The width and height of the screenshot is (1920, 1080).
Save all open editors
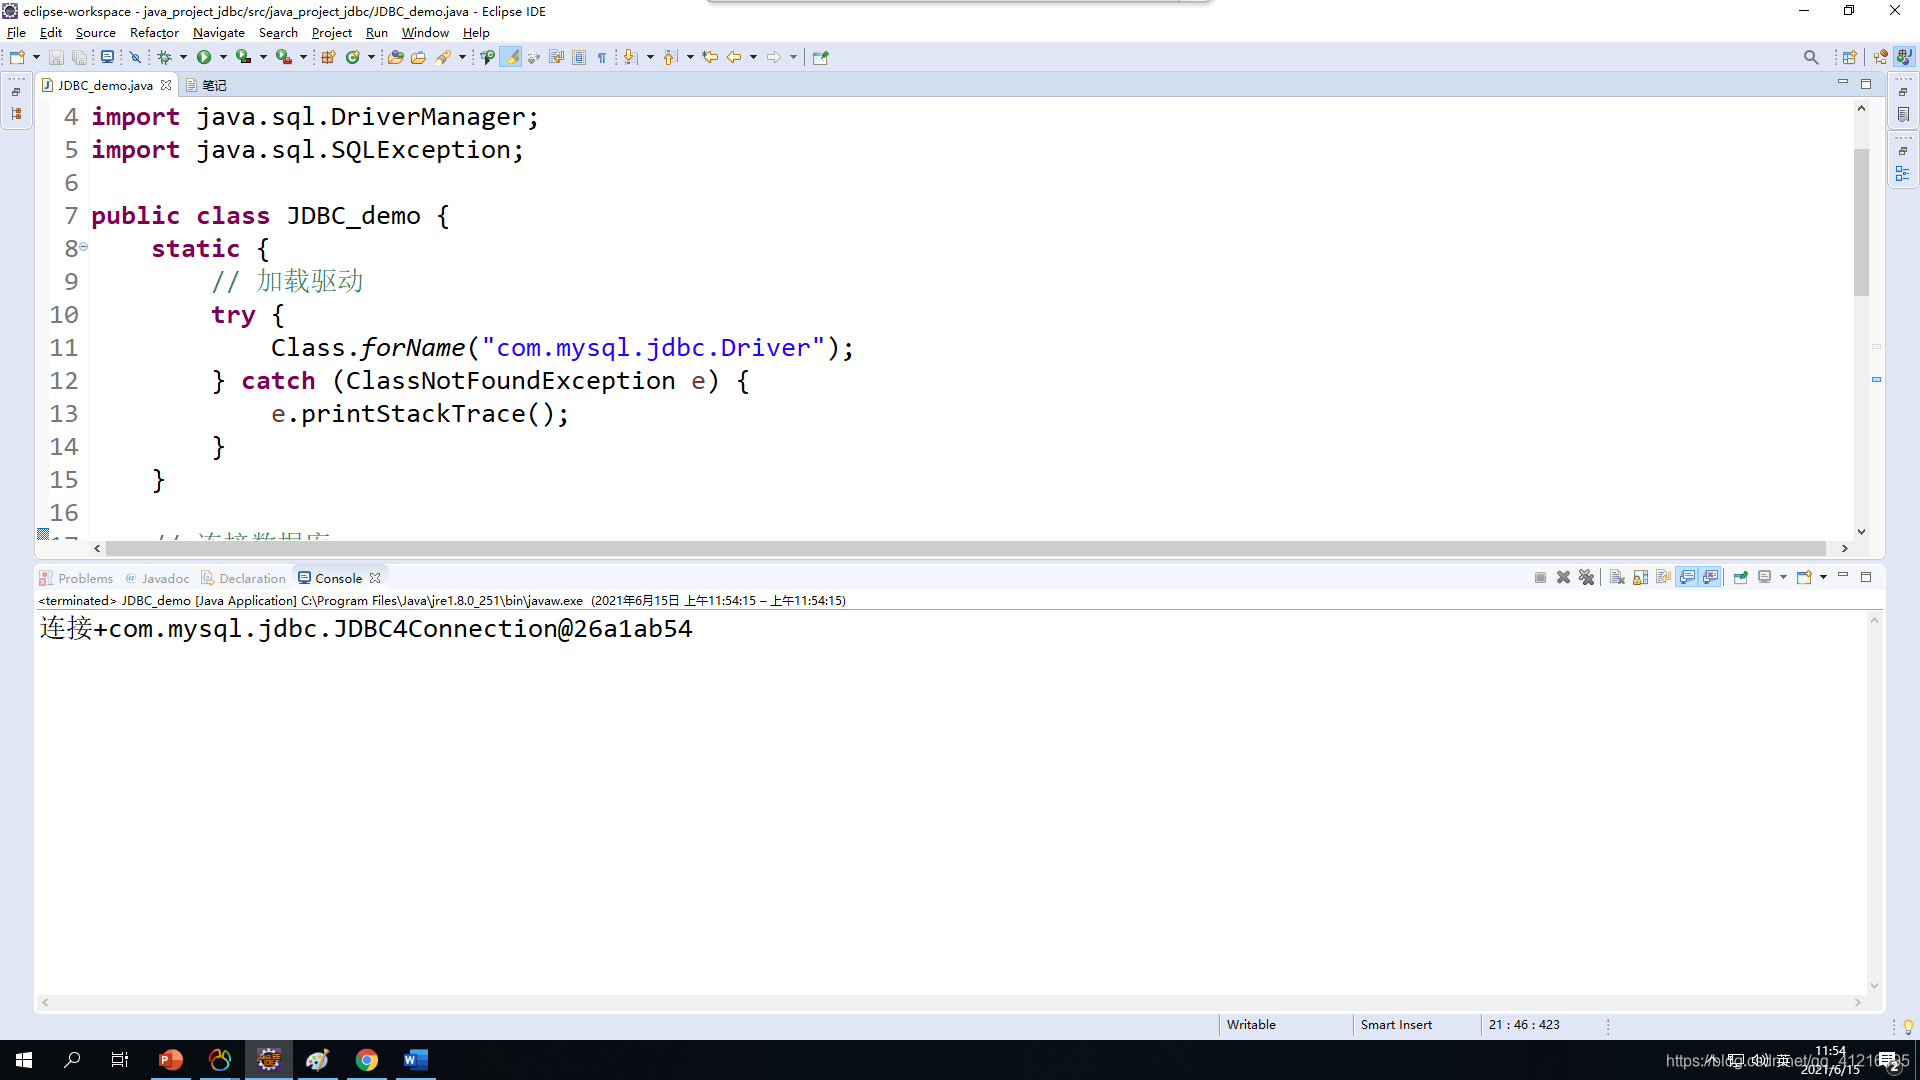click(x=80, y=57)
